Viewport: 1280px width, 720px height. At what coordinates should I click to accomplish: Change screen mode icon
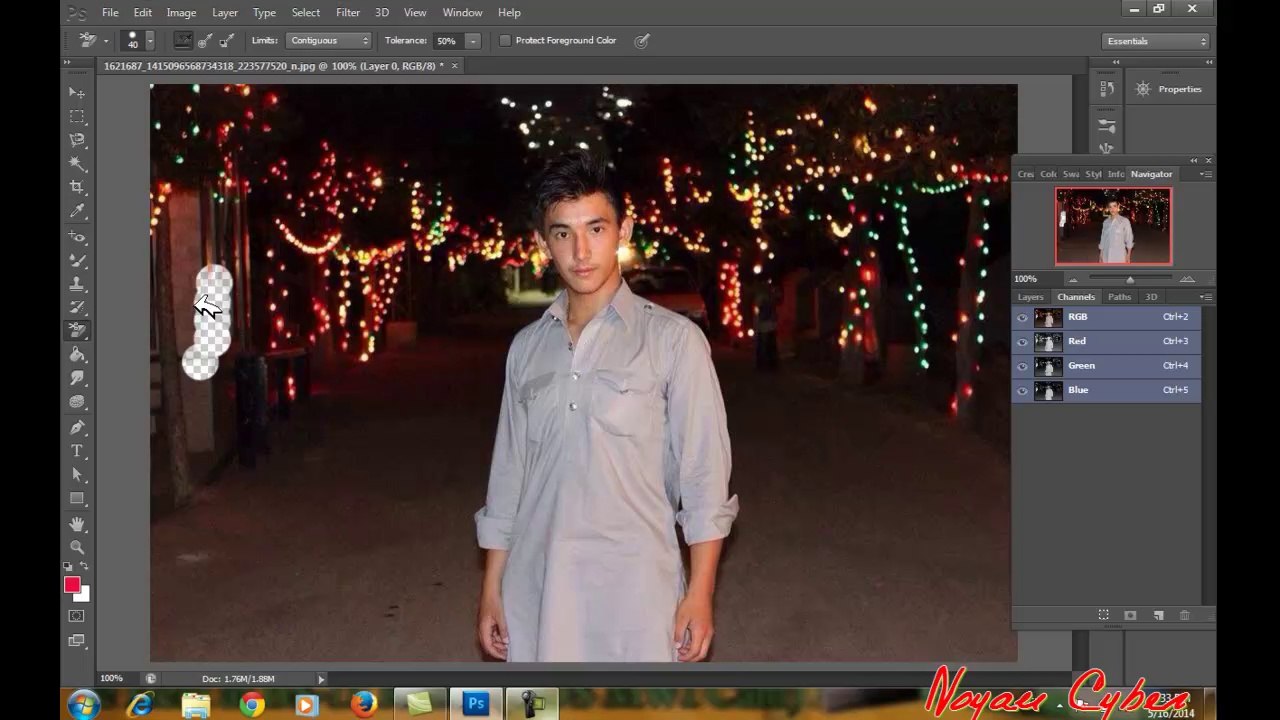(x=77, y=641)
